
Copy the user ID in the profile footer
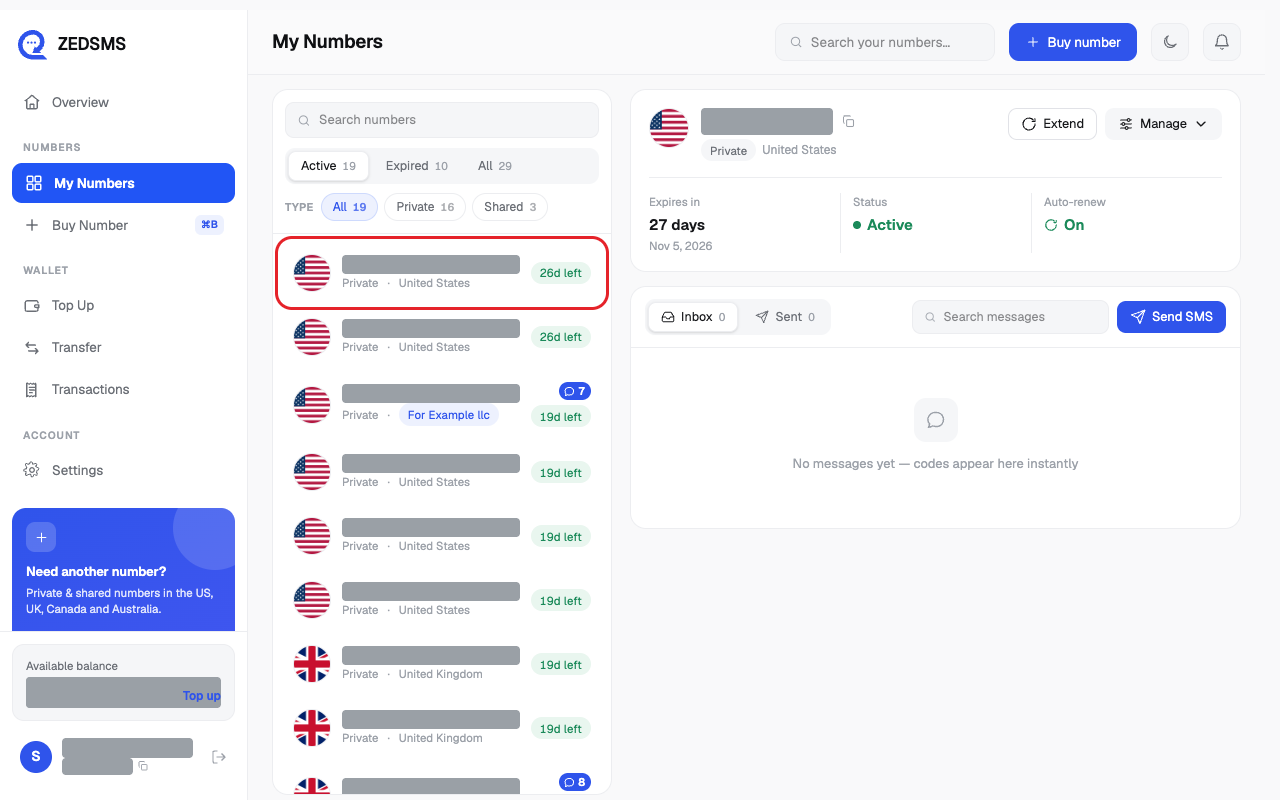coord(143,766)
